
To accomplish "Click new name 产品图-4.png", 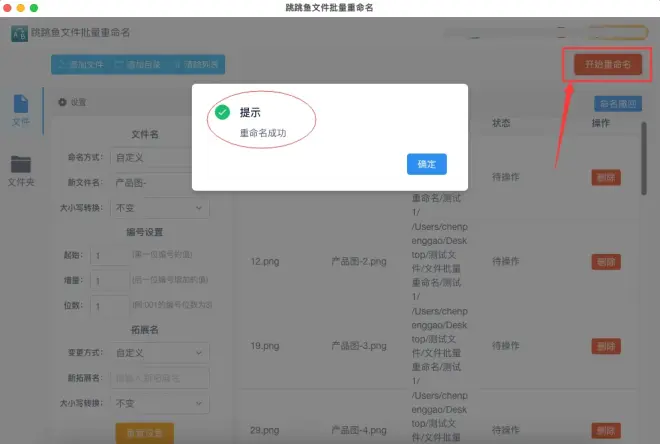I will point(359,430).
